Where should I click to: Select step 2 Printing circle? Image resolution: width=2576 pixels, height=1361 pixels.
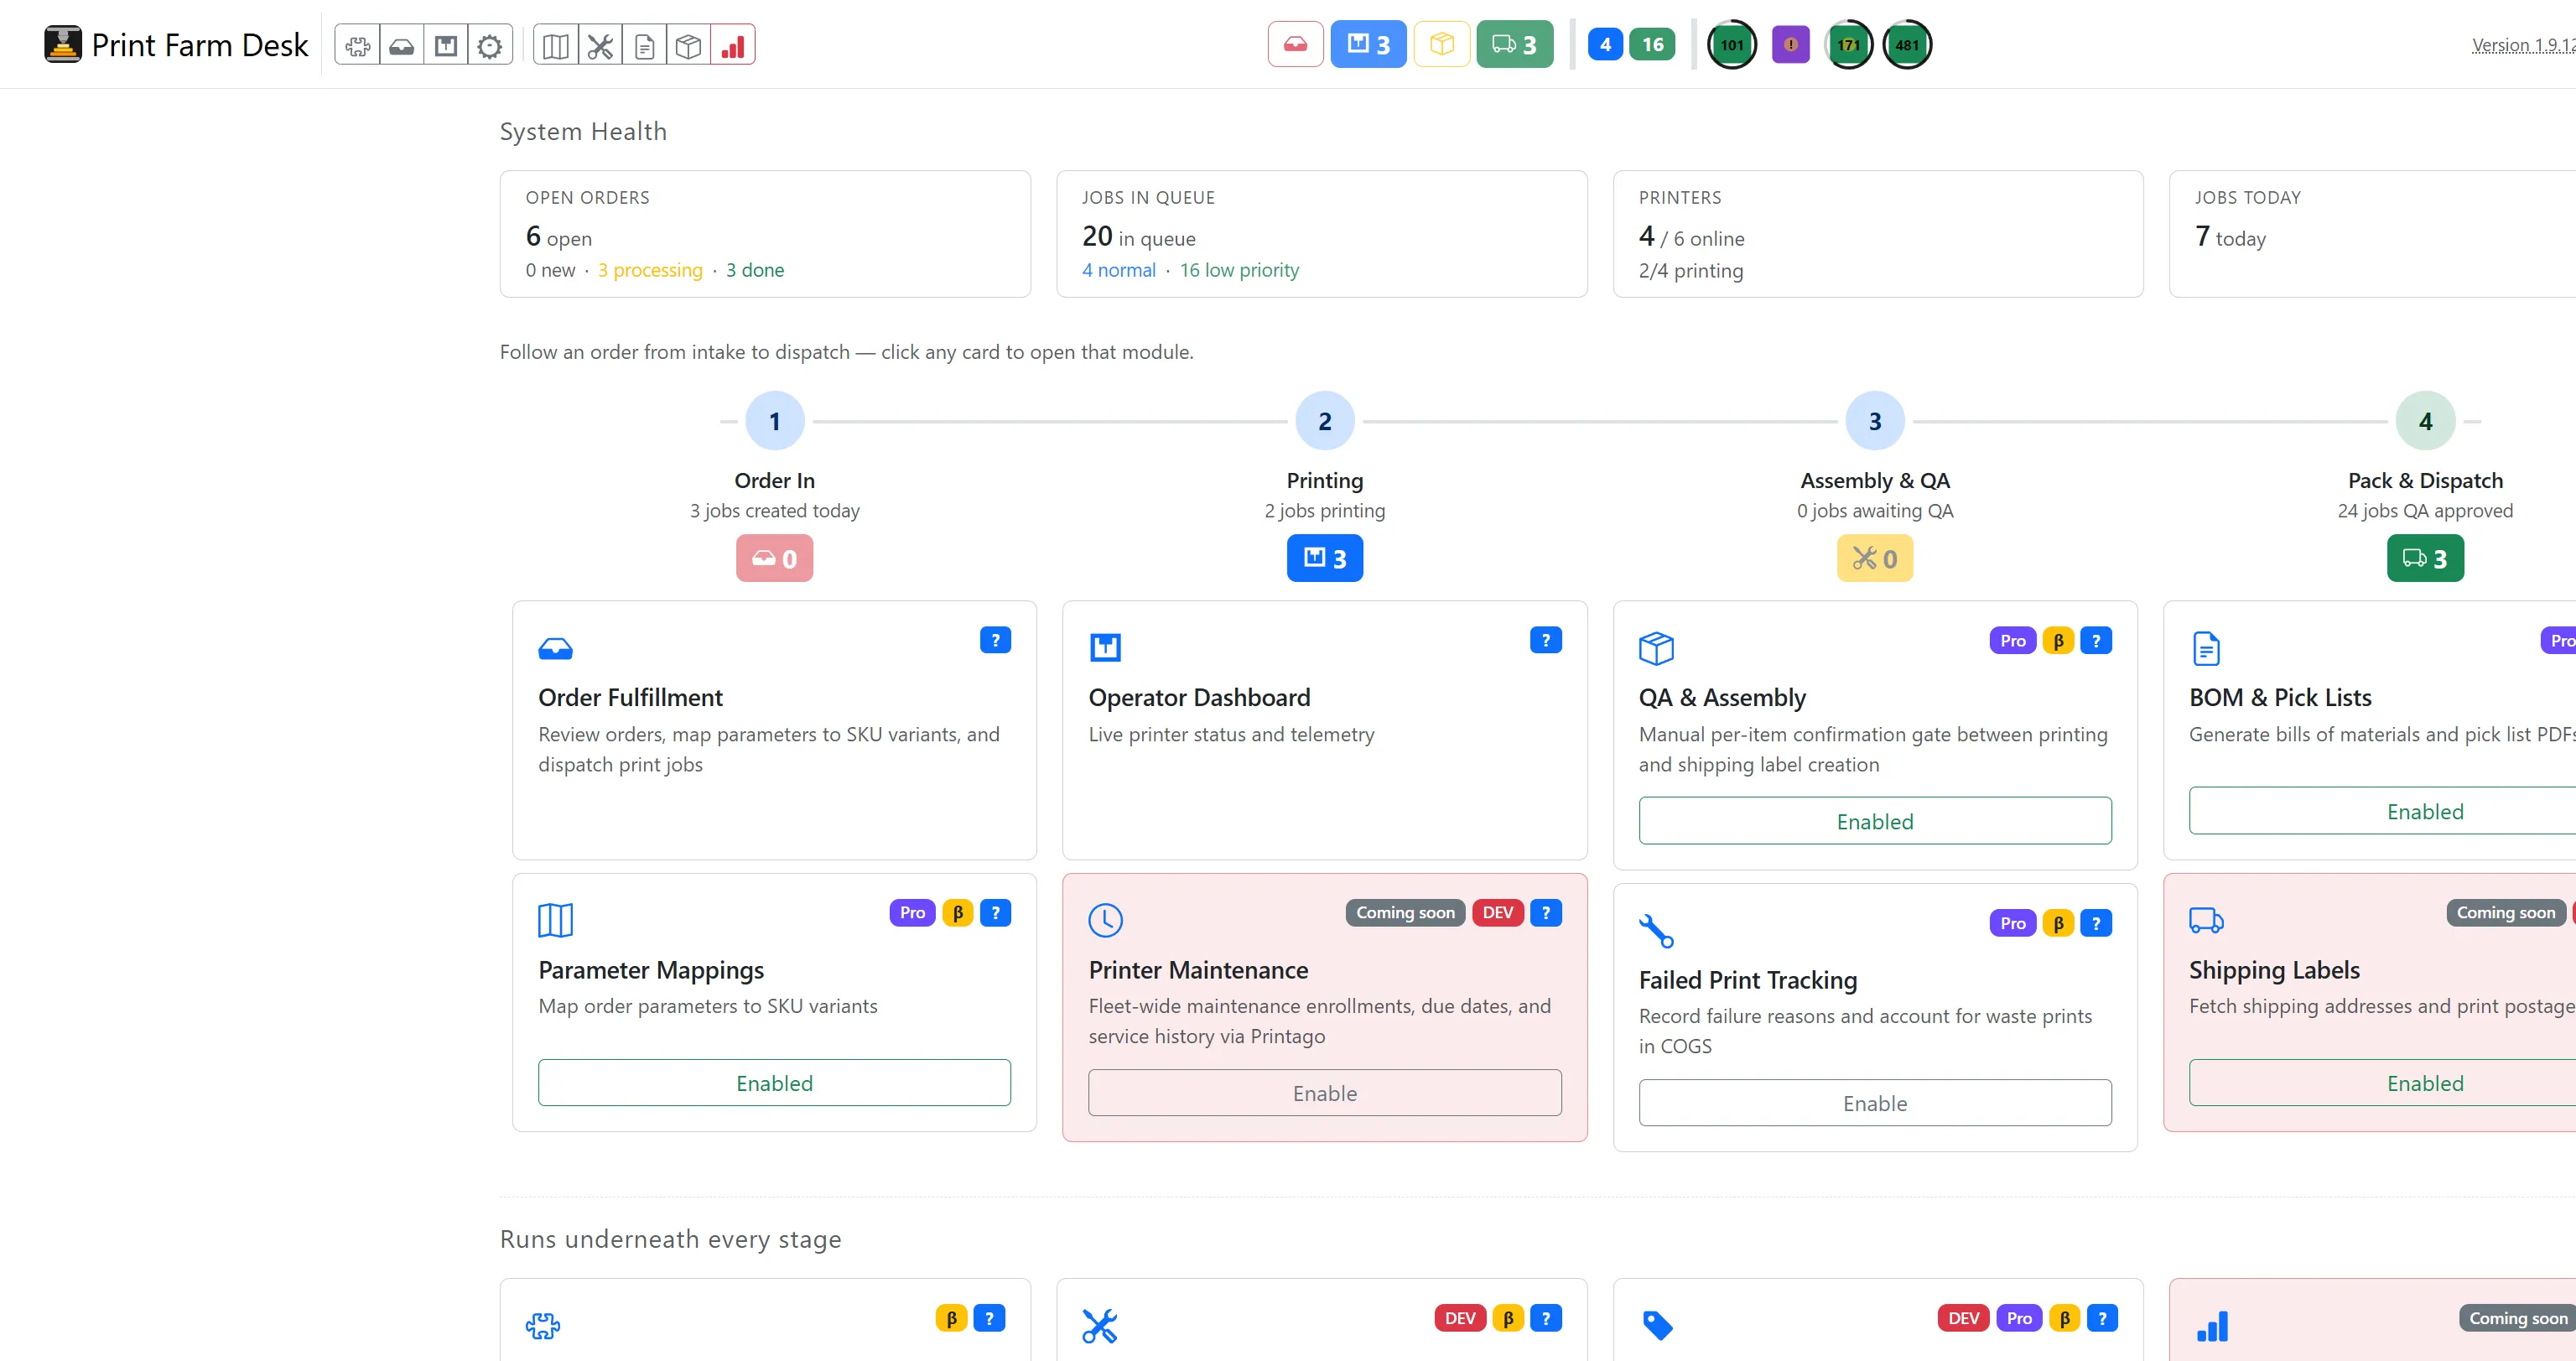point(1324,421)
